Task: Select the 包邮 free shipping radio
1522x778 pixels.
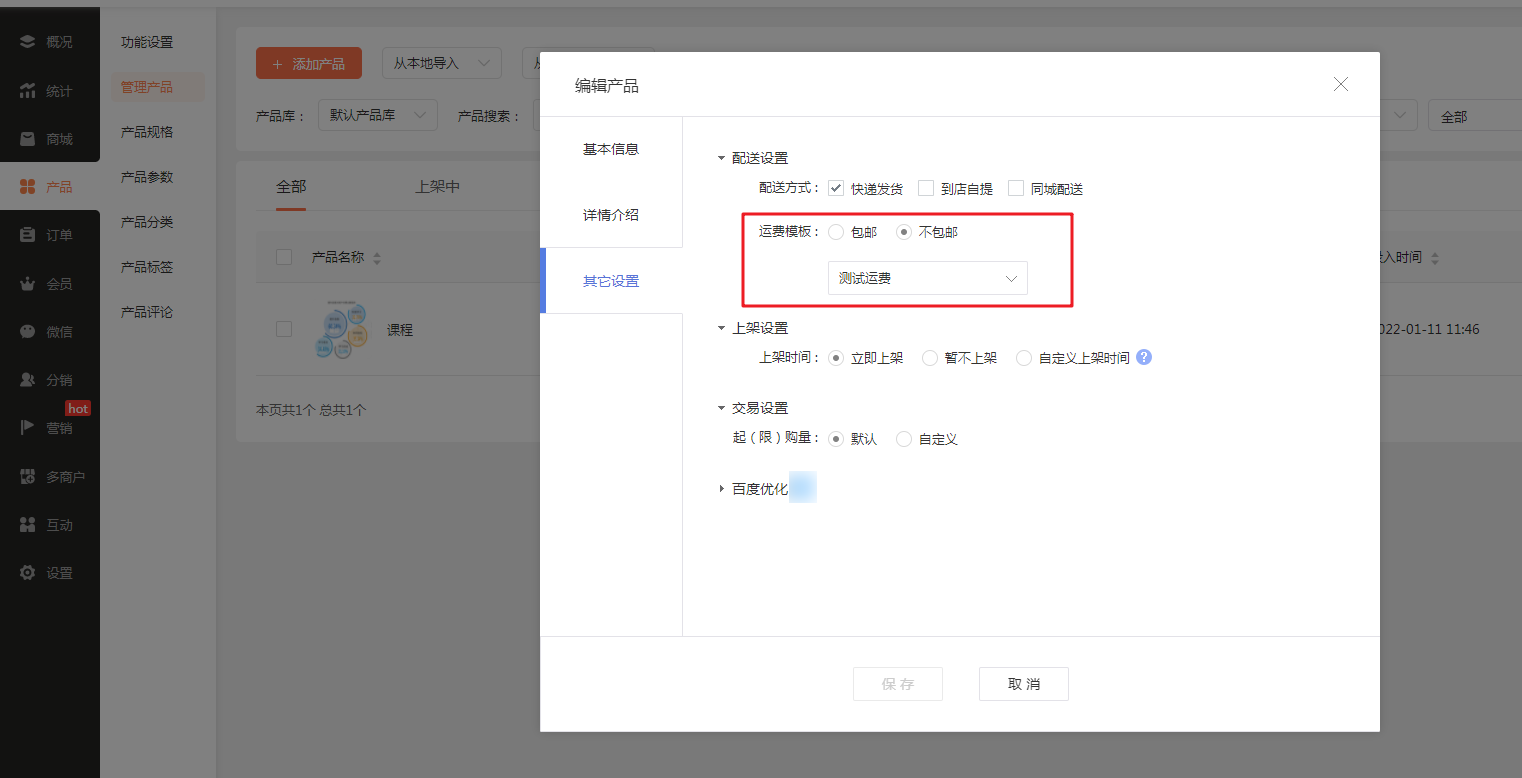Action: 836,232
